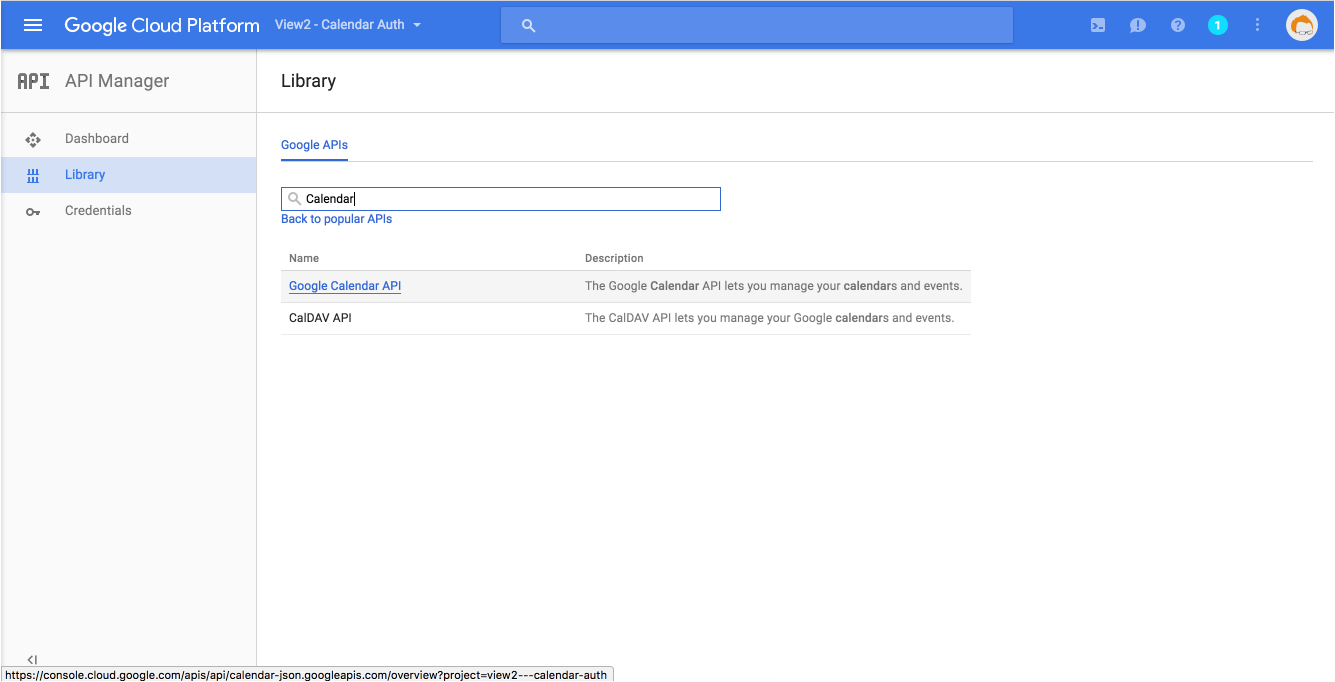Open the View2 - Calendar Auth project dropdown
The height and width of the screenshot is (682, 1335).
tap(348, 25)
